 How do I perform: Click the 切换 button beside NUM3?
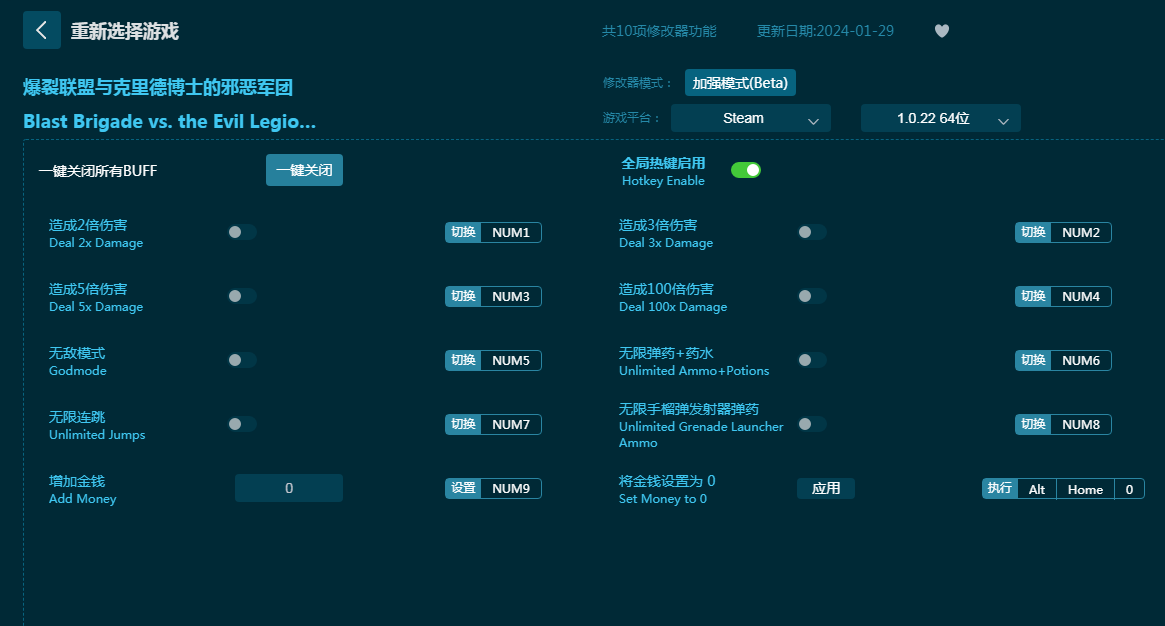tap(463, 296)
